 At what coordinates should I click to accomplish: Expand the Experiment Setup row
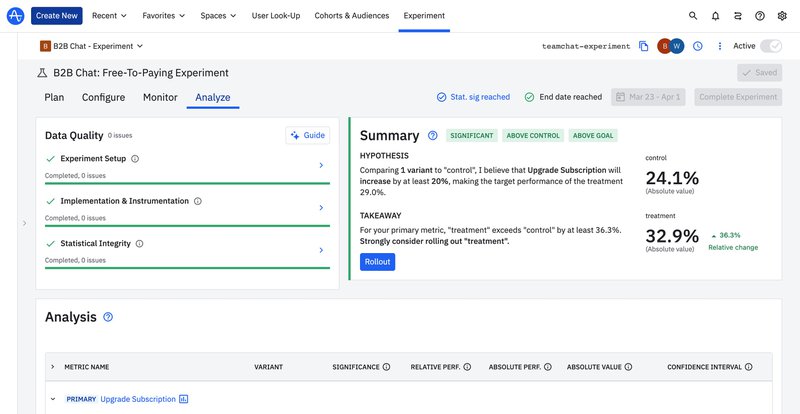[x=320, y=165]
